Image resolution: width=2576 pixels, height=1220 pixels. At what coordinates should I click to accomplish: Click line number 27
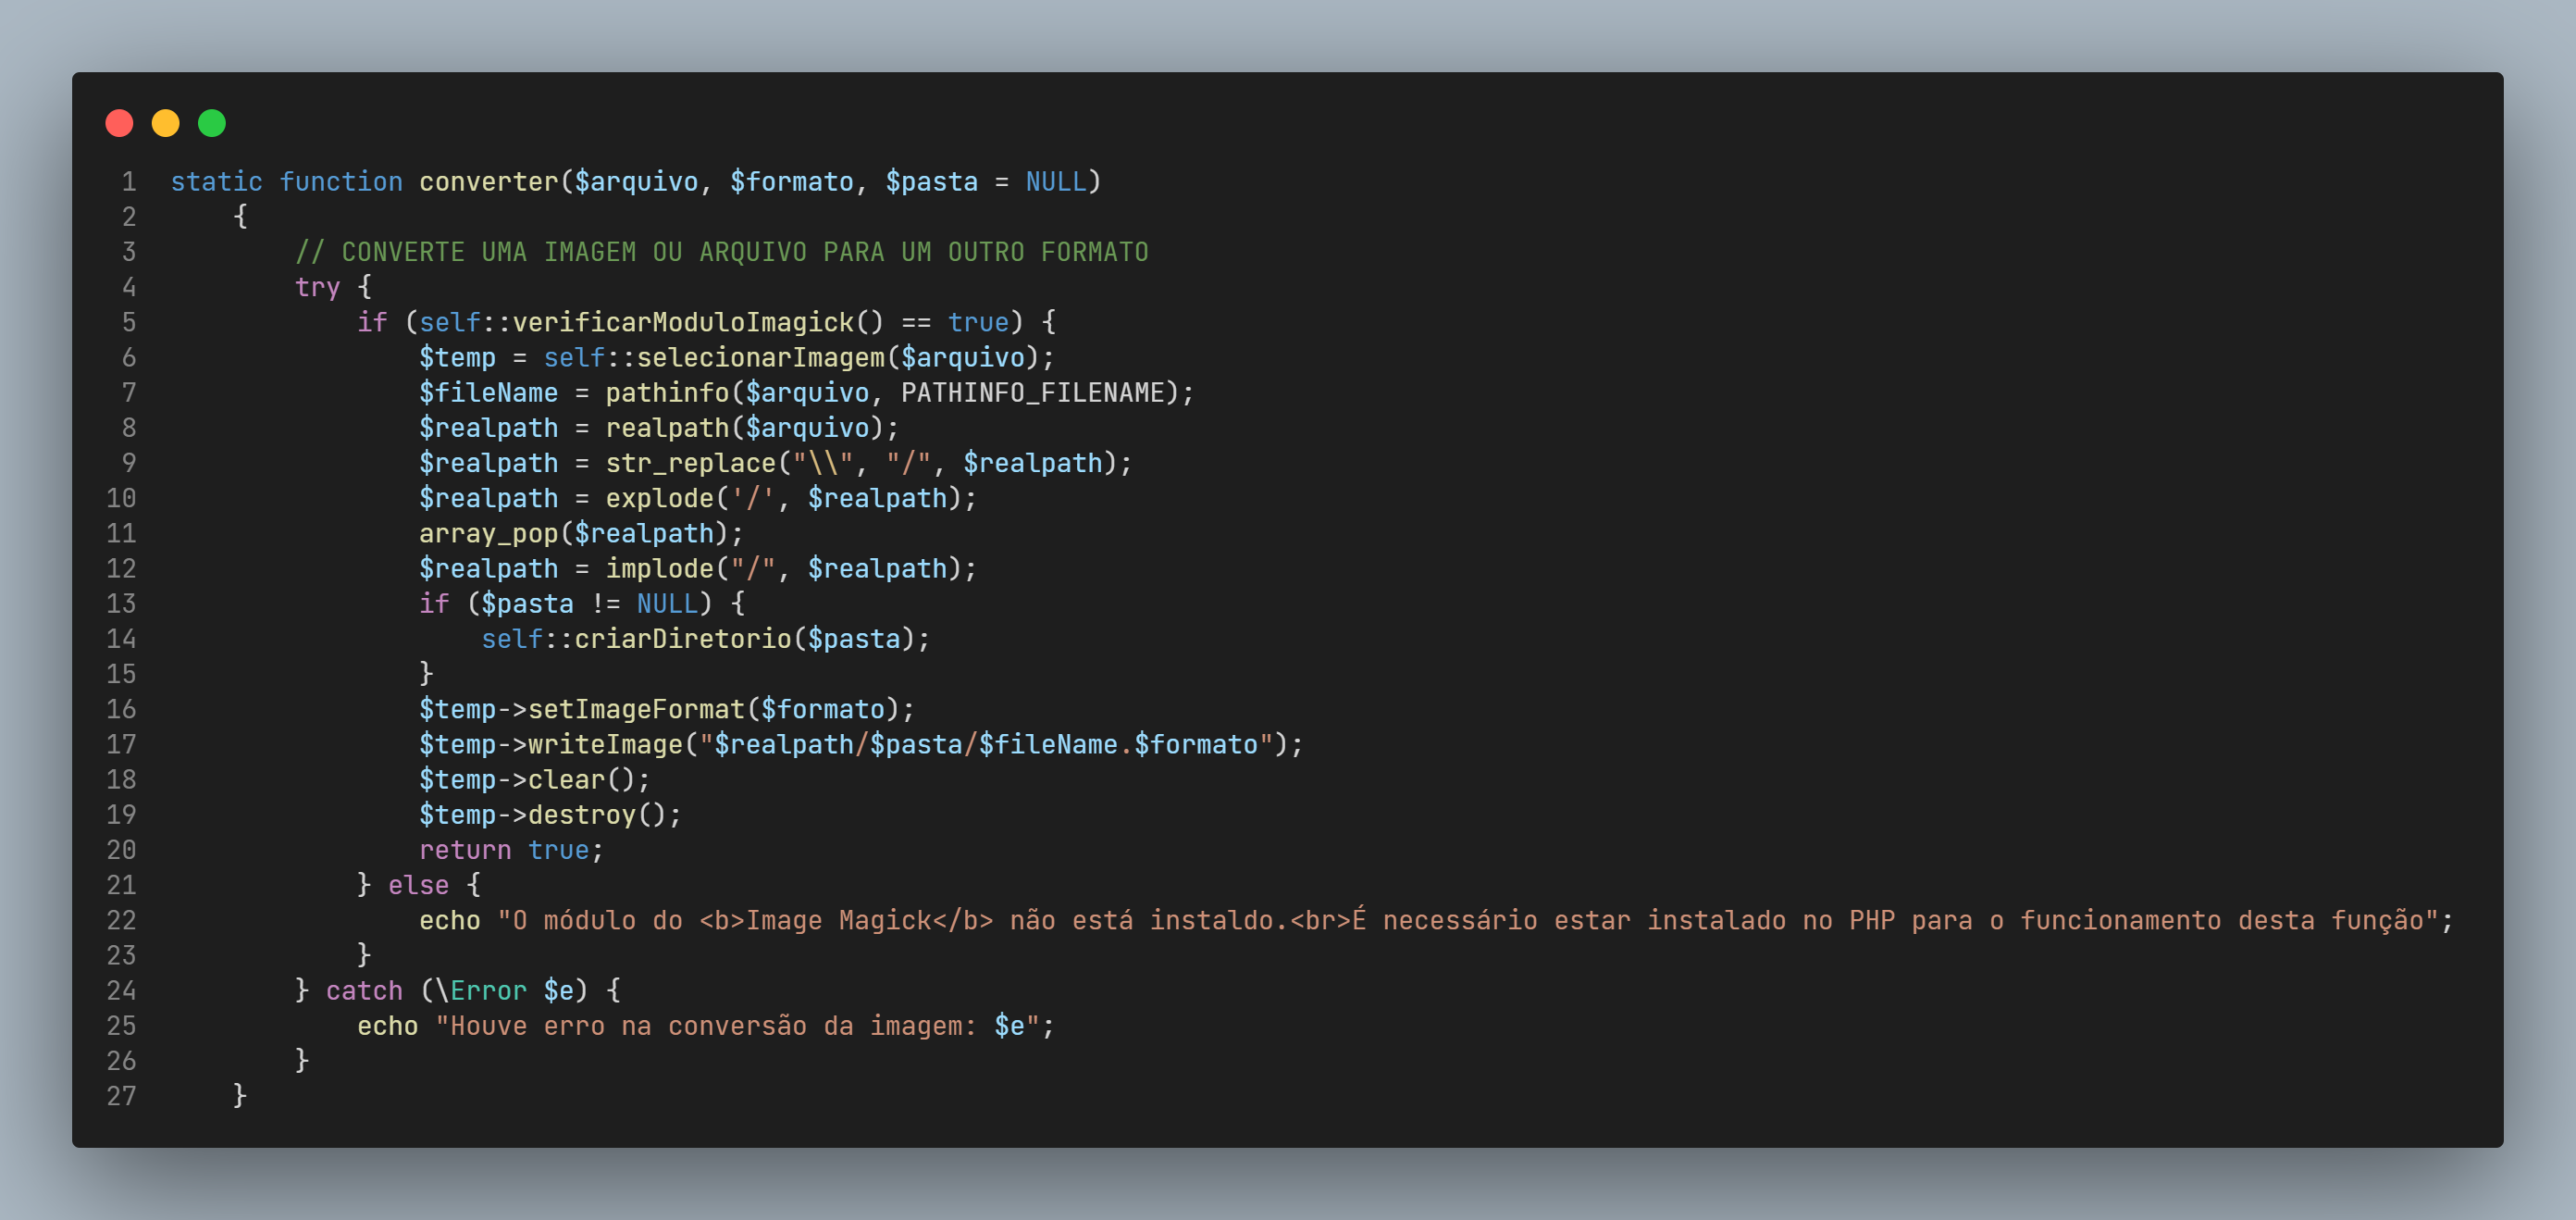pyautogui.click(x=121, y=1096)
